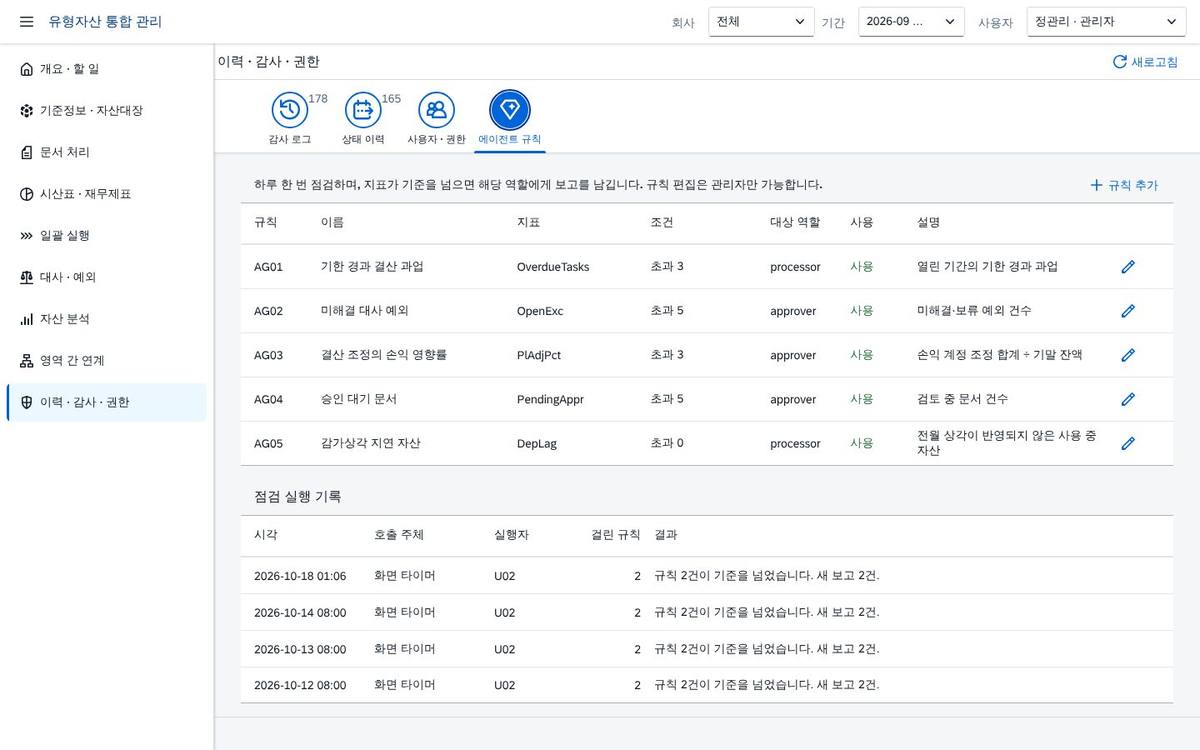
Task: Open 일괄 실행 in the sidebar
Action: tap(65, 236)
